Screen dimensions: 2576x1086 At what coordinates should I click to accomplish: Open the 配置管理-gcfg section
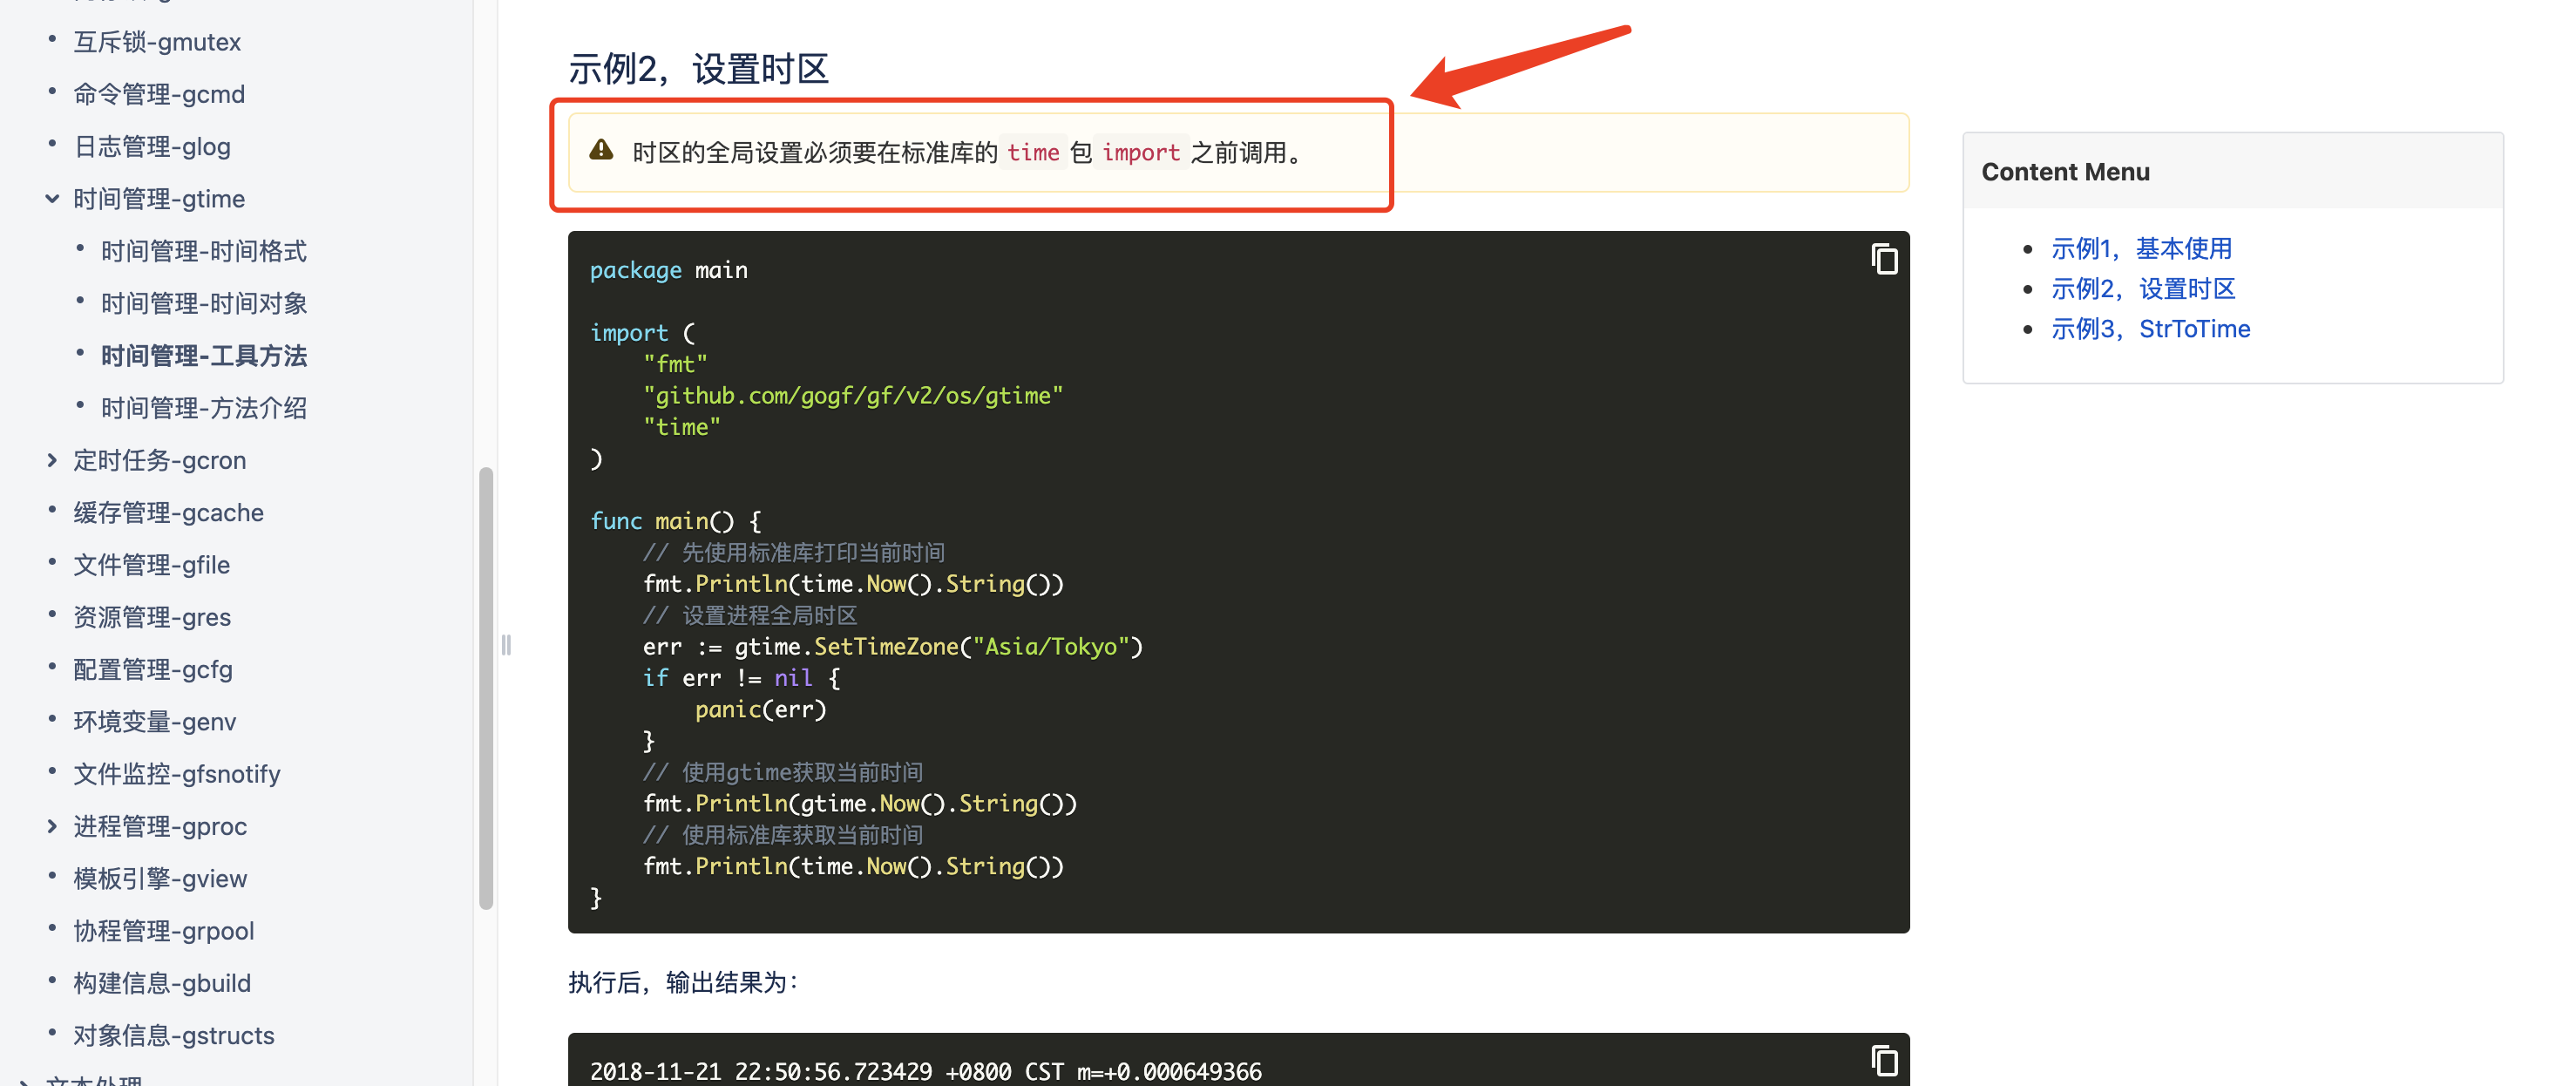pyautogui.click(x=152, y=669)
